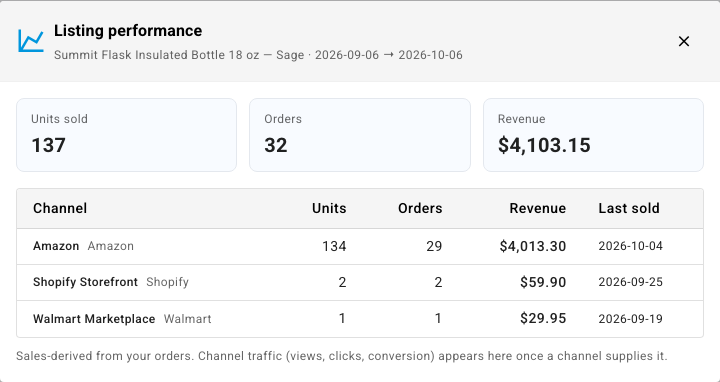
Task: Select the Orders summary card
Action: pos(360,135)
